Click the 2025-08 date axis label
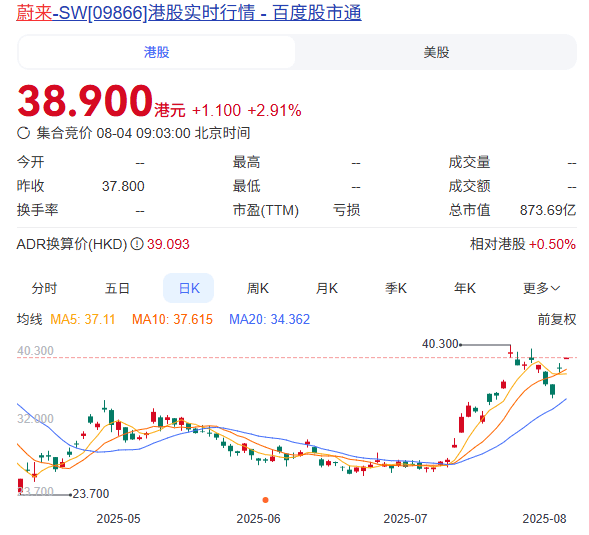The image size is (589, 535). pyautogui.click(x=544, y=519)
